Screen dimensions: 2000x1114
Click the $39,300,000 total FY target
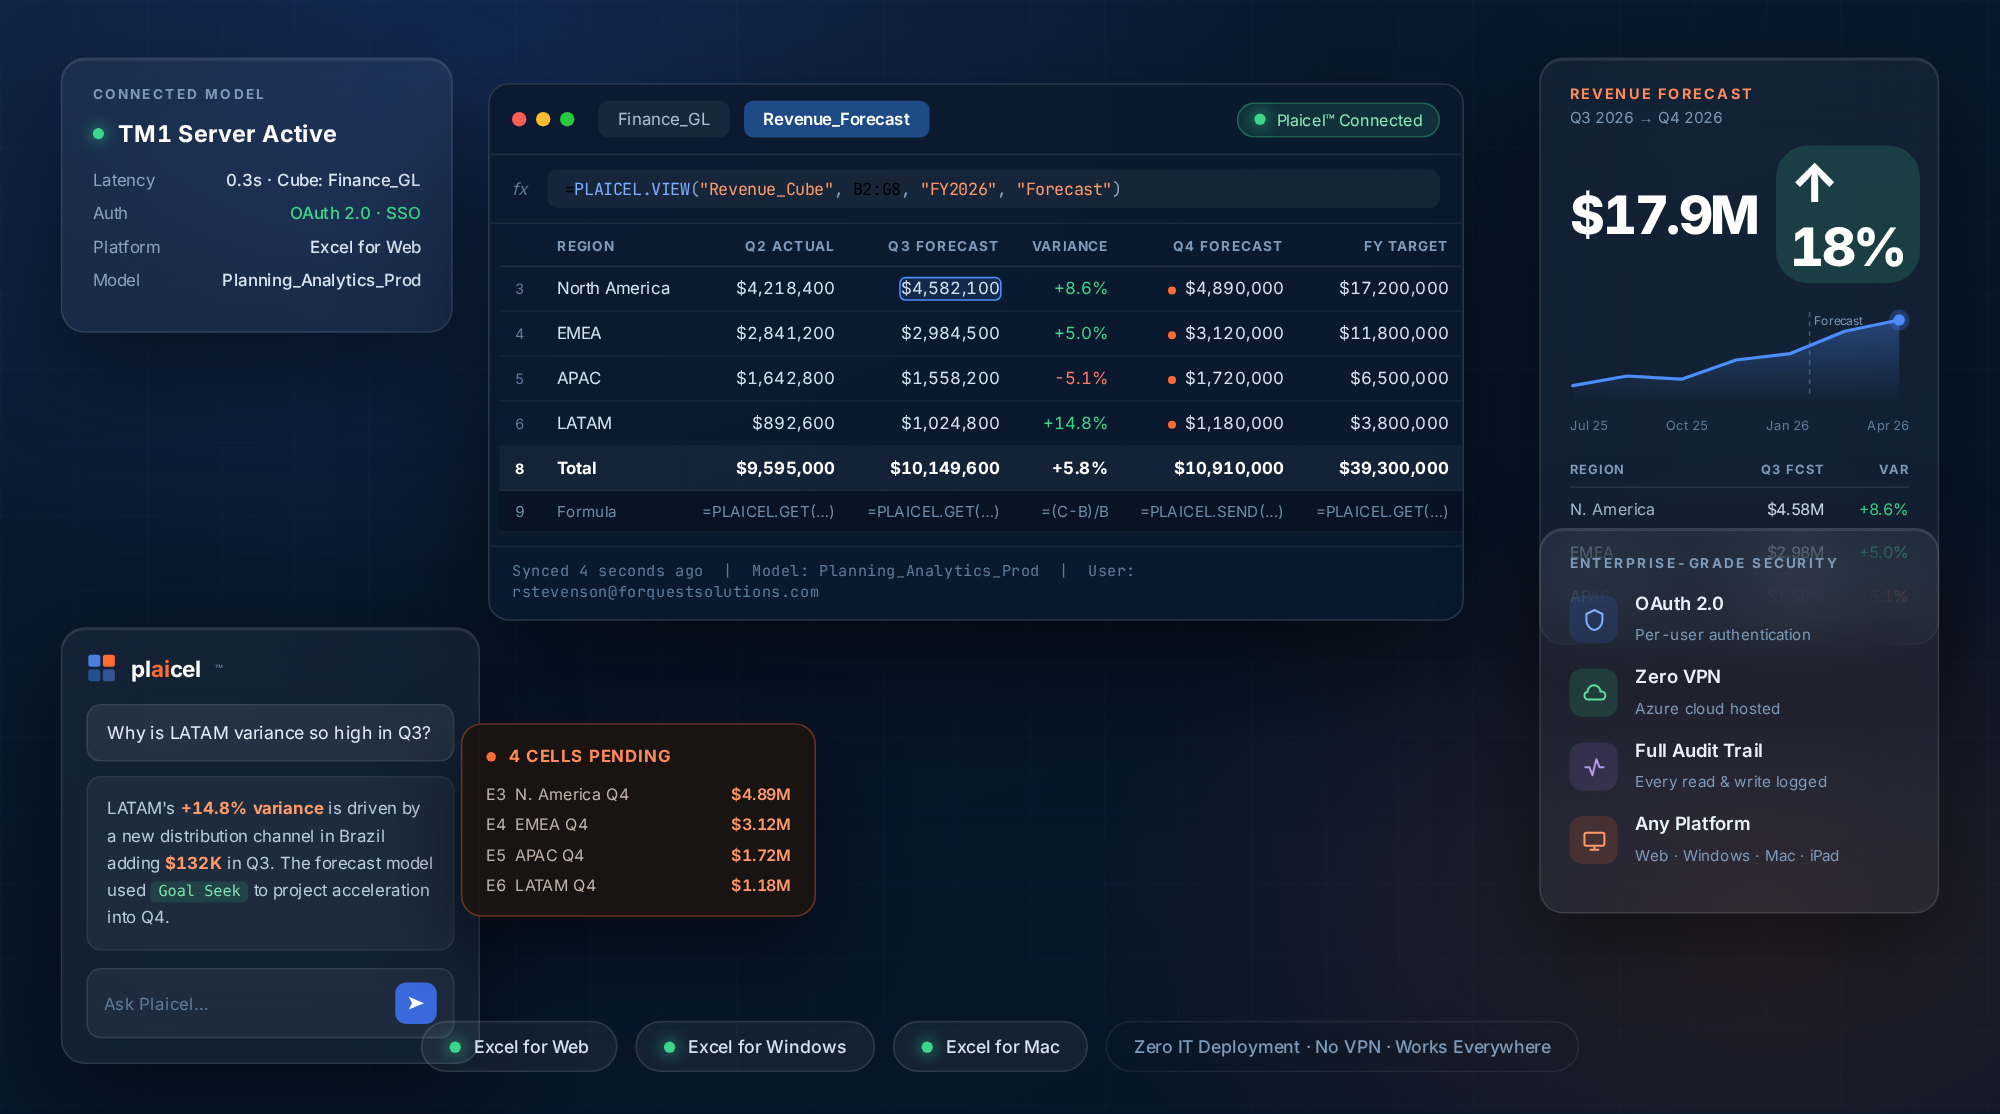tap(1393, 468)
